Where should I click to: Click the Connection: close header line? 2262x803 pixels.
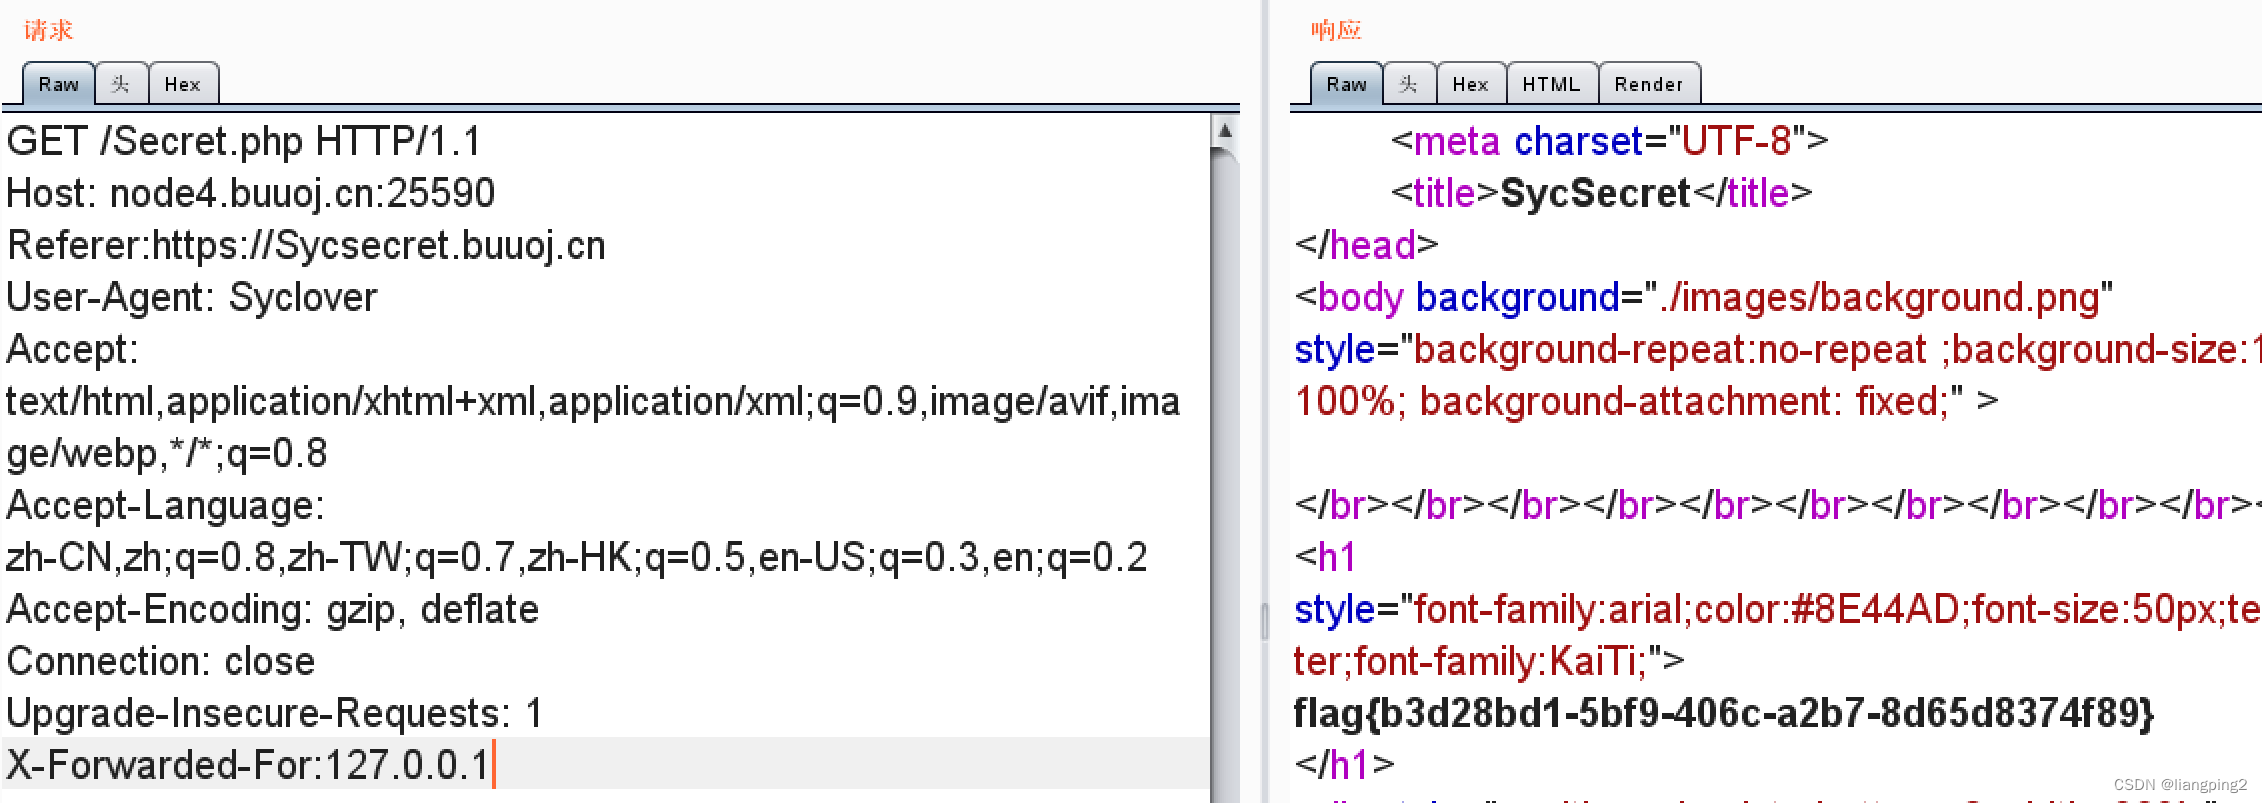click(x=161, y=661)
